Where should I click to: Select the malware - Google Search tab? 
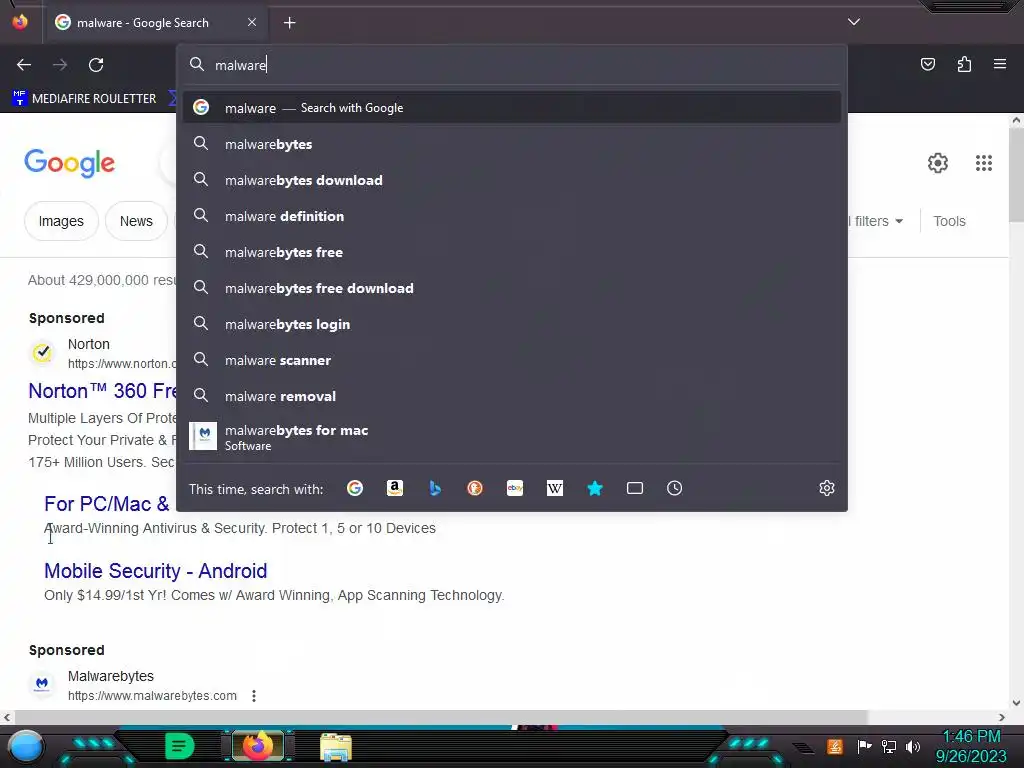pos(157,23)
